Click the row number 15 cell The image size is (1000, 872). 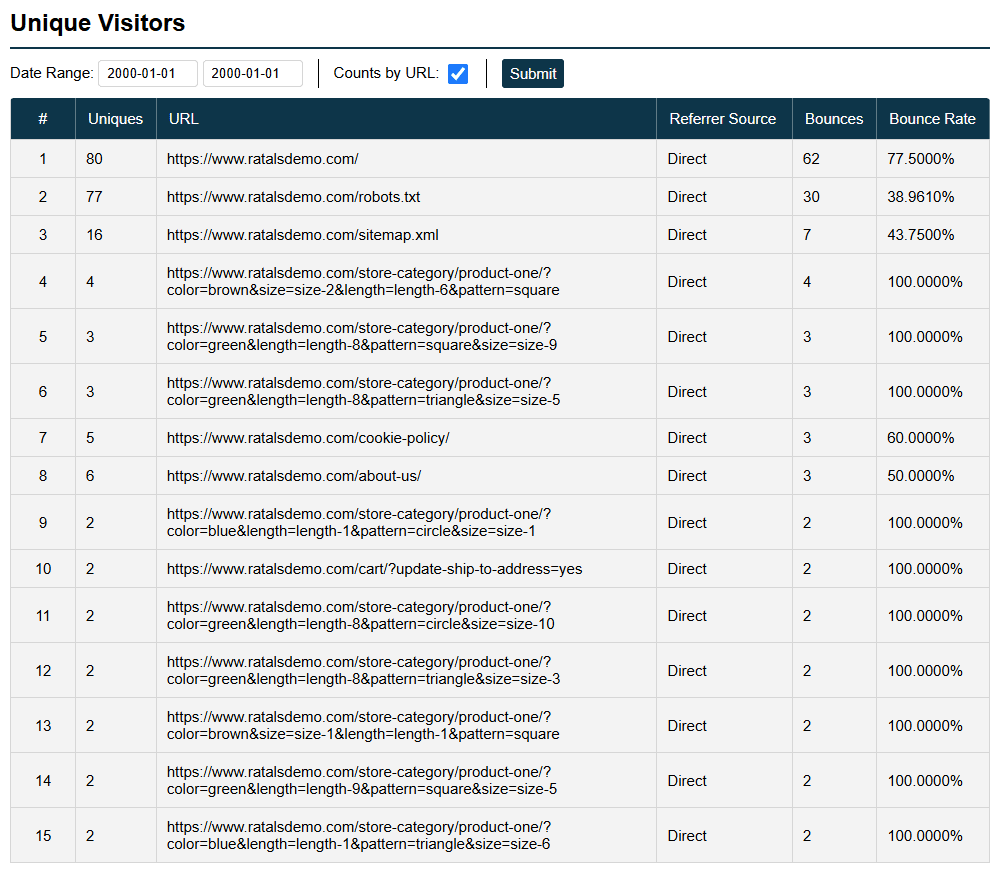[x=43, y=836]
